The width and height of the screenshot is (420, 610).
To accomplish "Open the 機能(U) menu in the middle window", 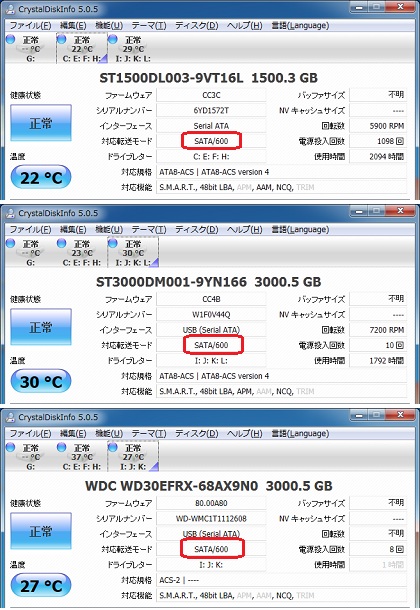I will [109, 230].
